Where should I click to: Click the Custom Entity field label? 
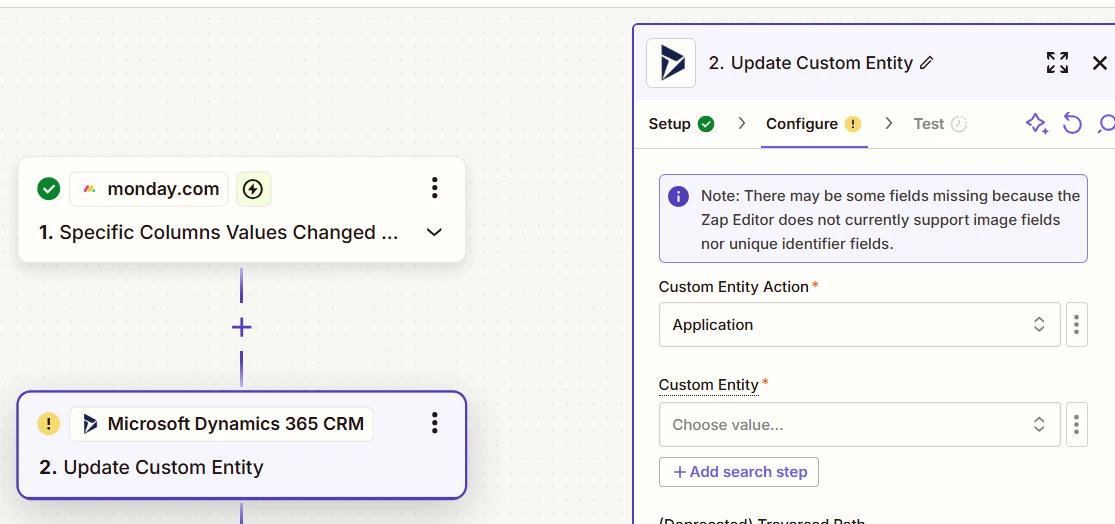coord(708,385)
